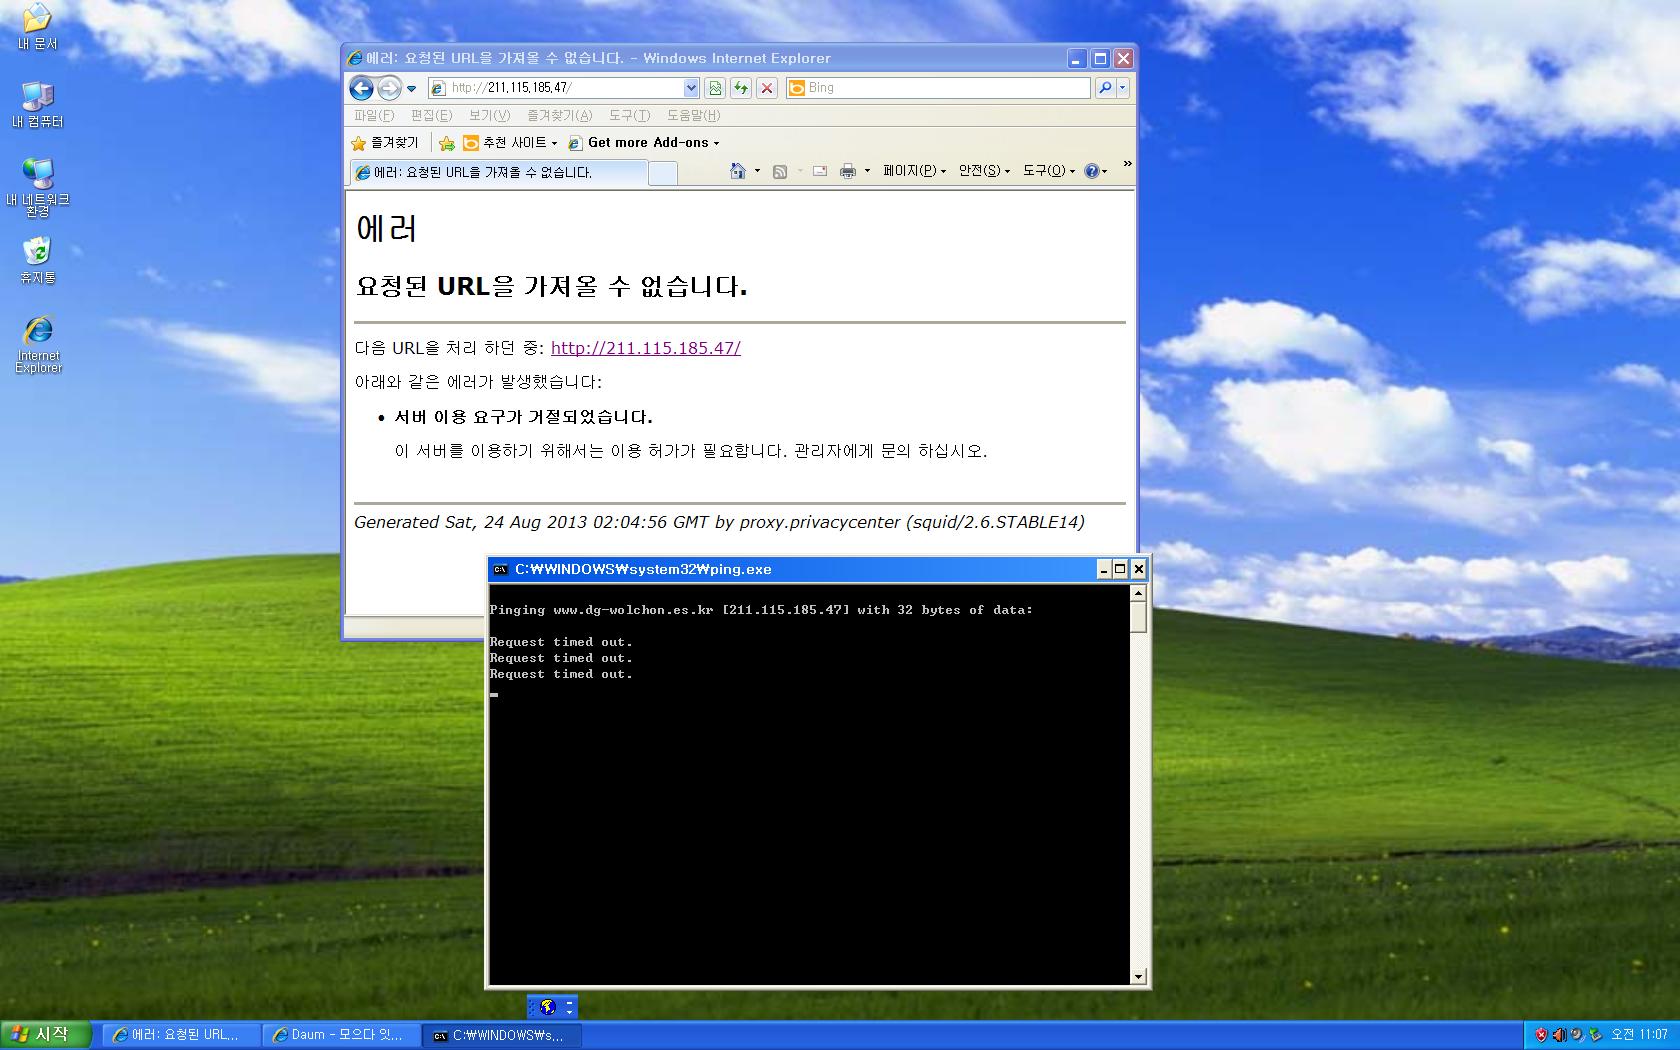Screen dimensions: 1680x1050
Task: Click the IE Back navigation button
Action: (361, 88)
